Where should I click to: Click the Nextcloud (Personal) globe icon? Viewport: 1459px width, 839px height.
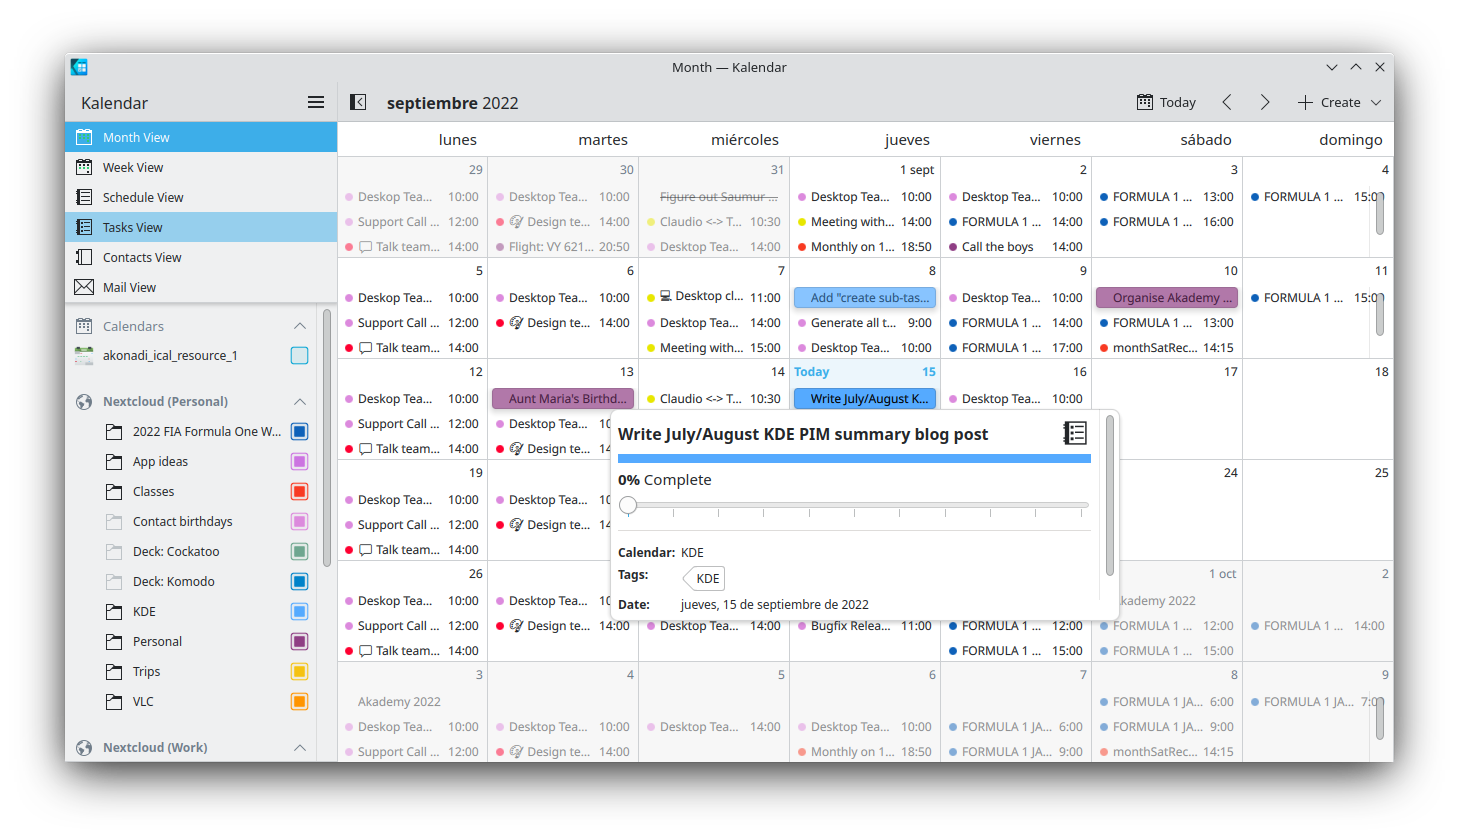coord(84,401)
